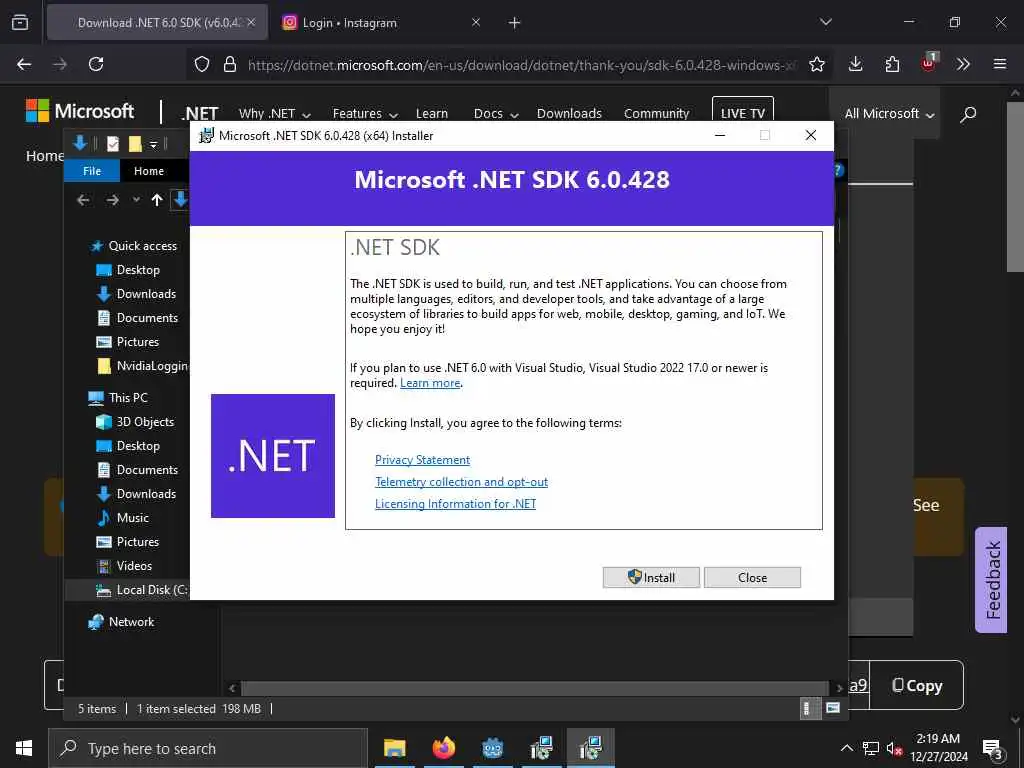
Task: Open File Explorer recent locations dropdown
Action: pos(136,200)
